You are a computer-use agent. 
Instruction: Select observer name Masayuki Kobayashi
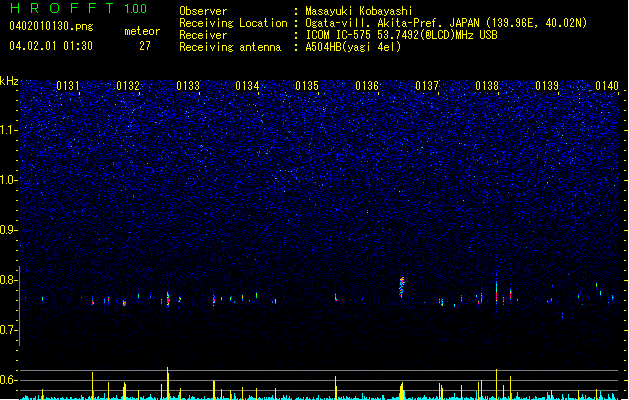[359, 11]
